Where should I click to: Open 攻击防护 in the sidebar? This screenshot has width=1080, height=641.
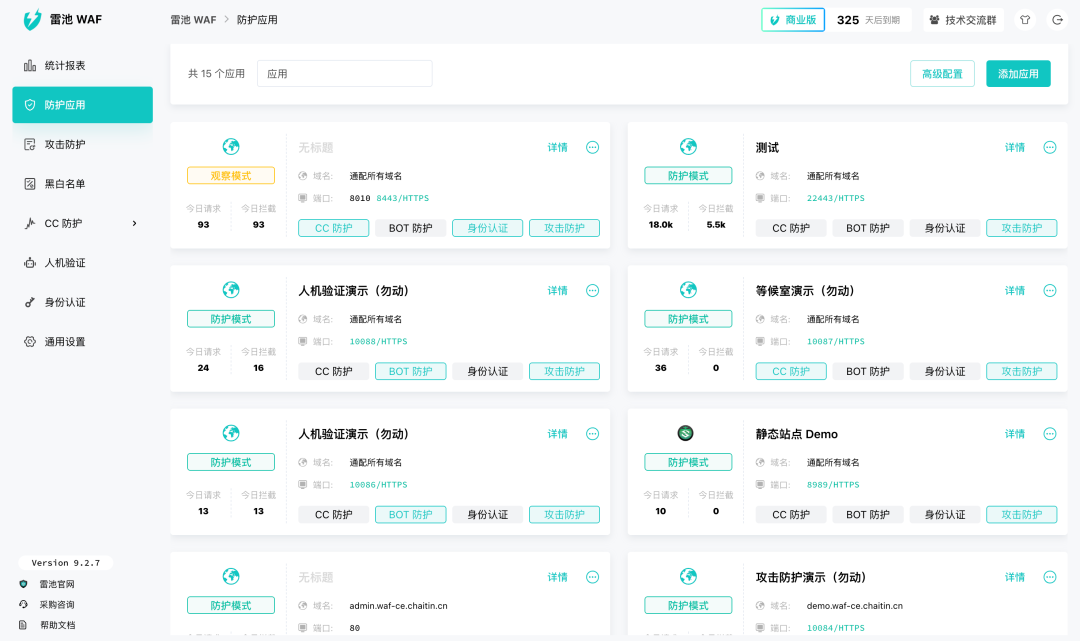[x=83, y=144]
